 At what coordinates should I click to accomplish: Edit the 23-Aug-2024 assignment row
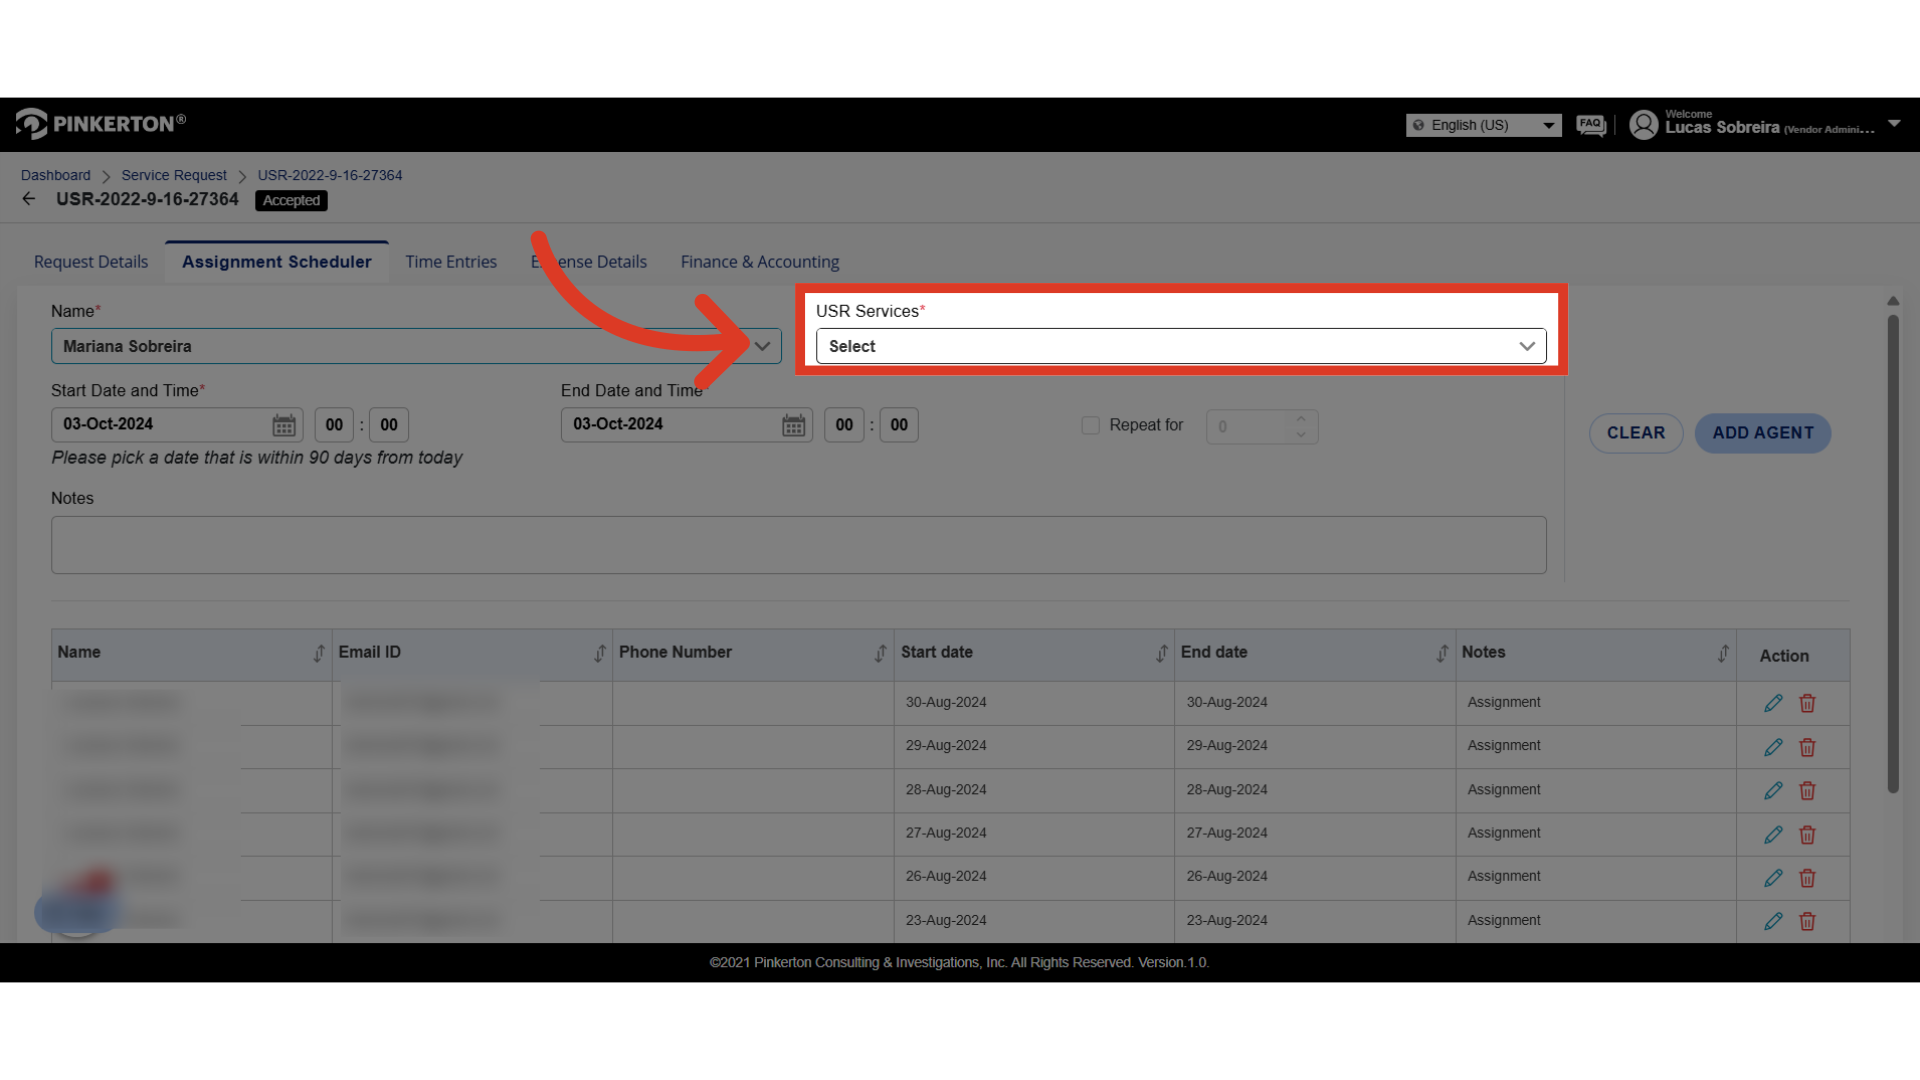click(x=1773, y=921)
